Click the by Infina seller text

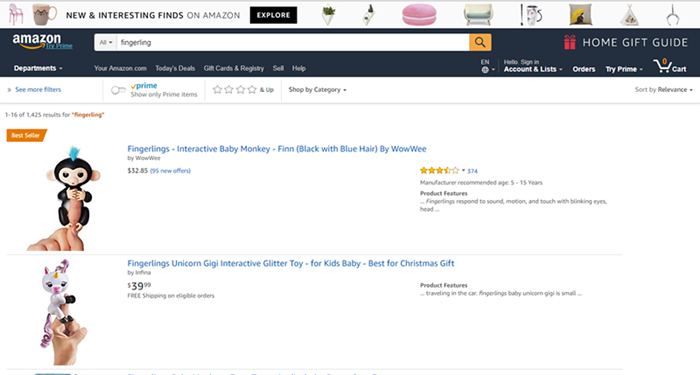(x=139, y=272)
